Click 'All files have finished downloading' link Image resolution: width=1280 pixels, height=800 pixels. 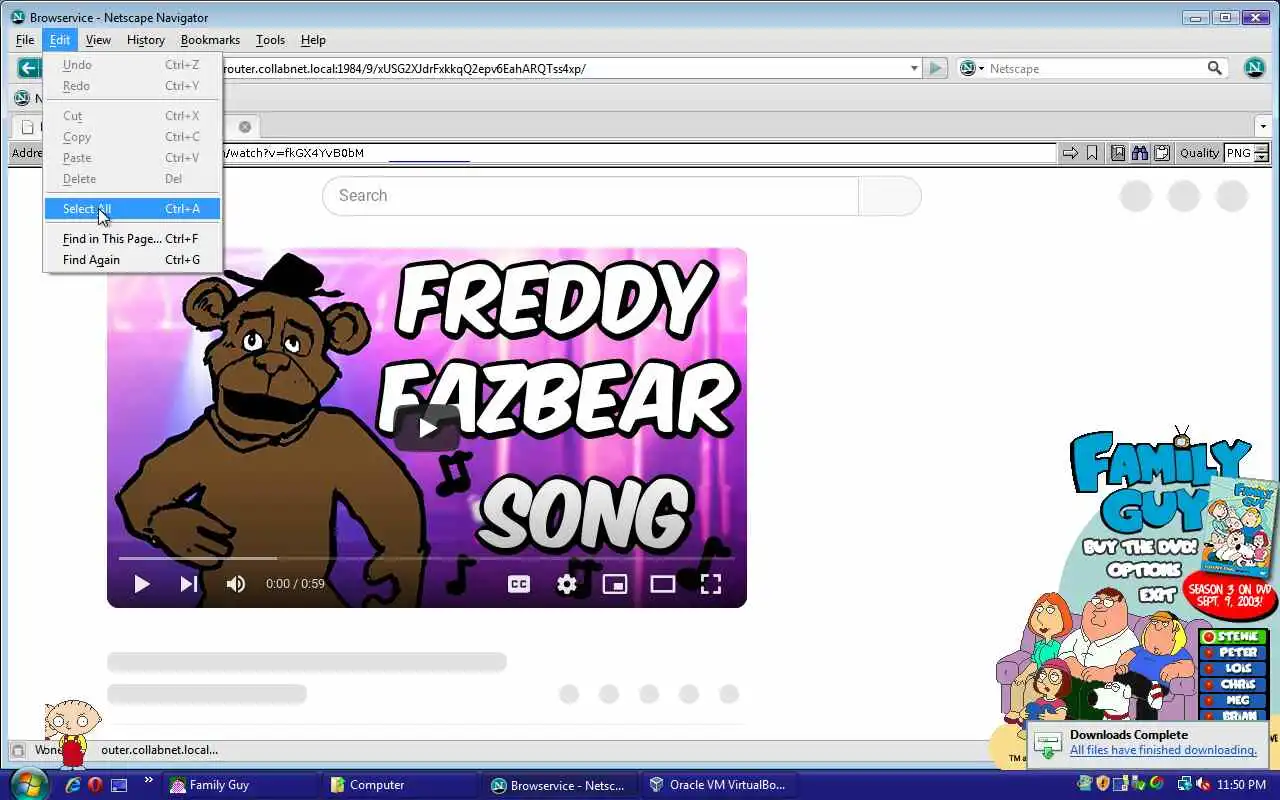pos(1163,750)
